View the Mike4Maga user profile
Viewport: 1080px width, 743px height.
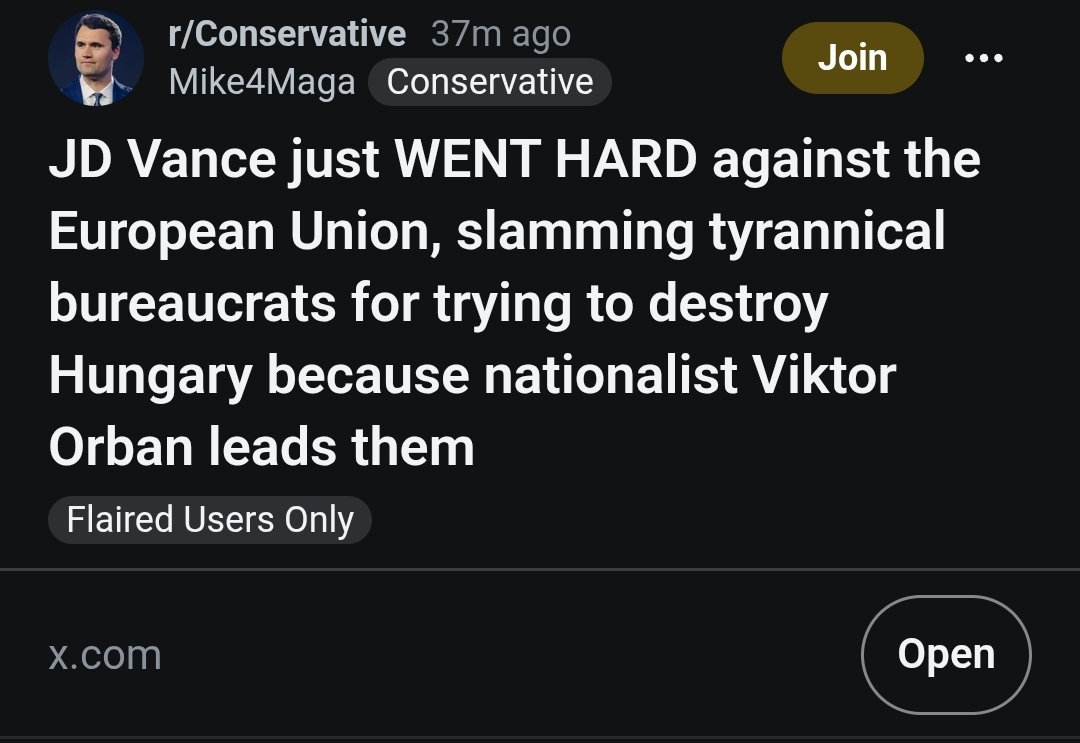(262, 82)
